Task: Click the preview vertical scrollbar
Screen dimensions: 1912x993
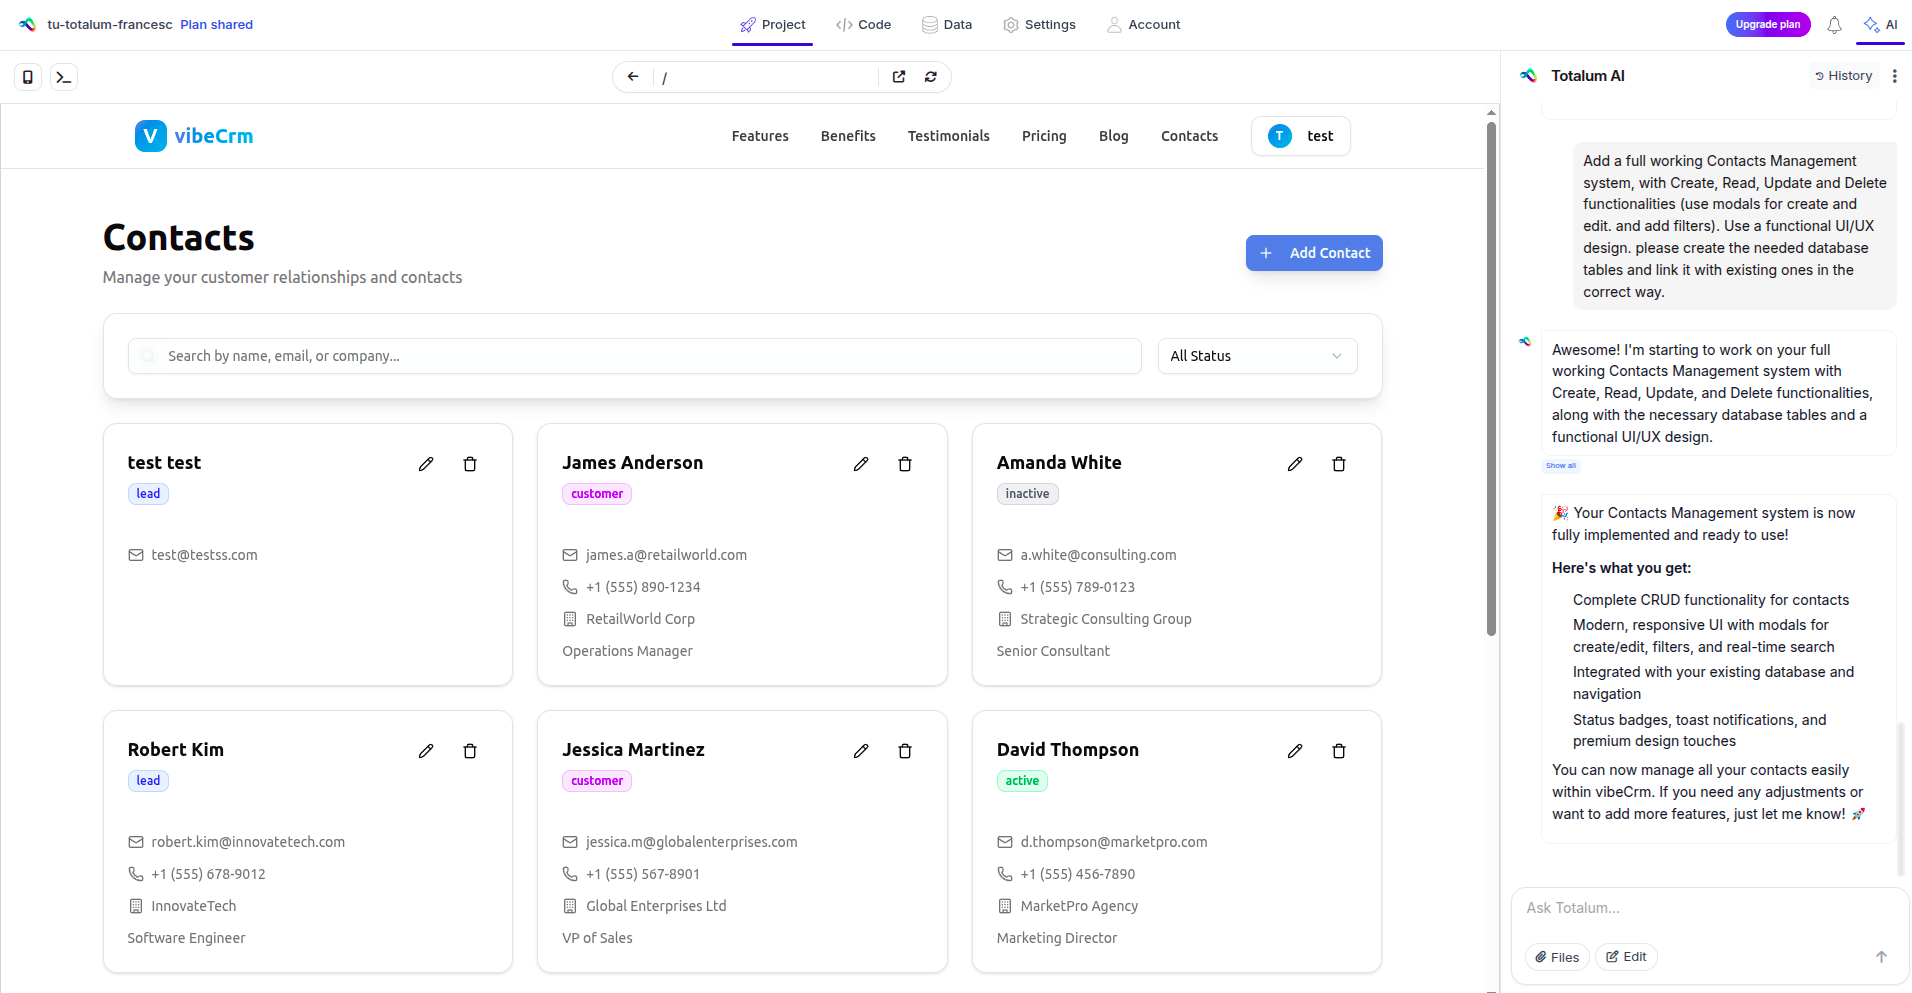Action: tap(1491, 380)
